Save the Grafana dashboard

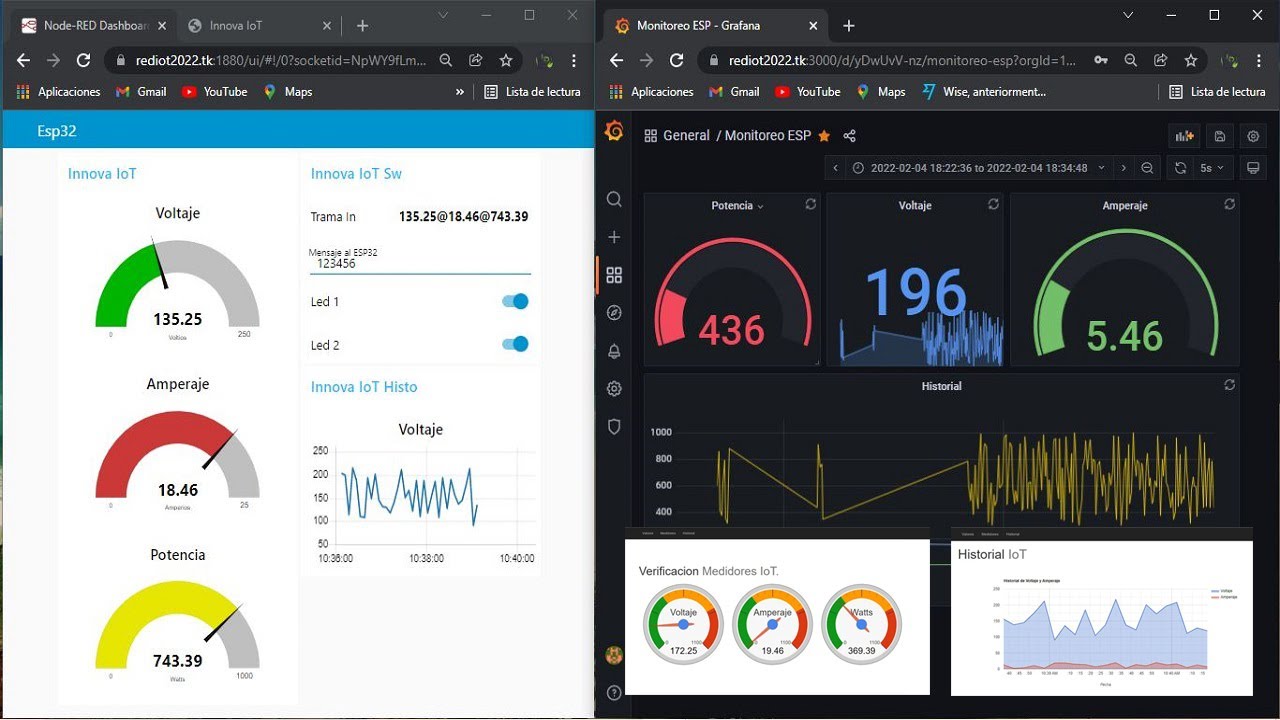coord(1219,136)
